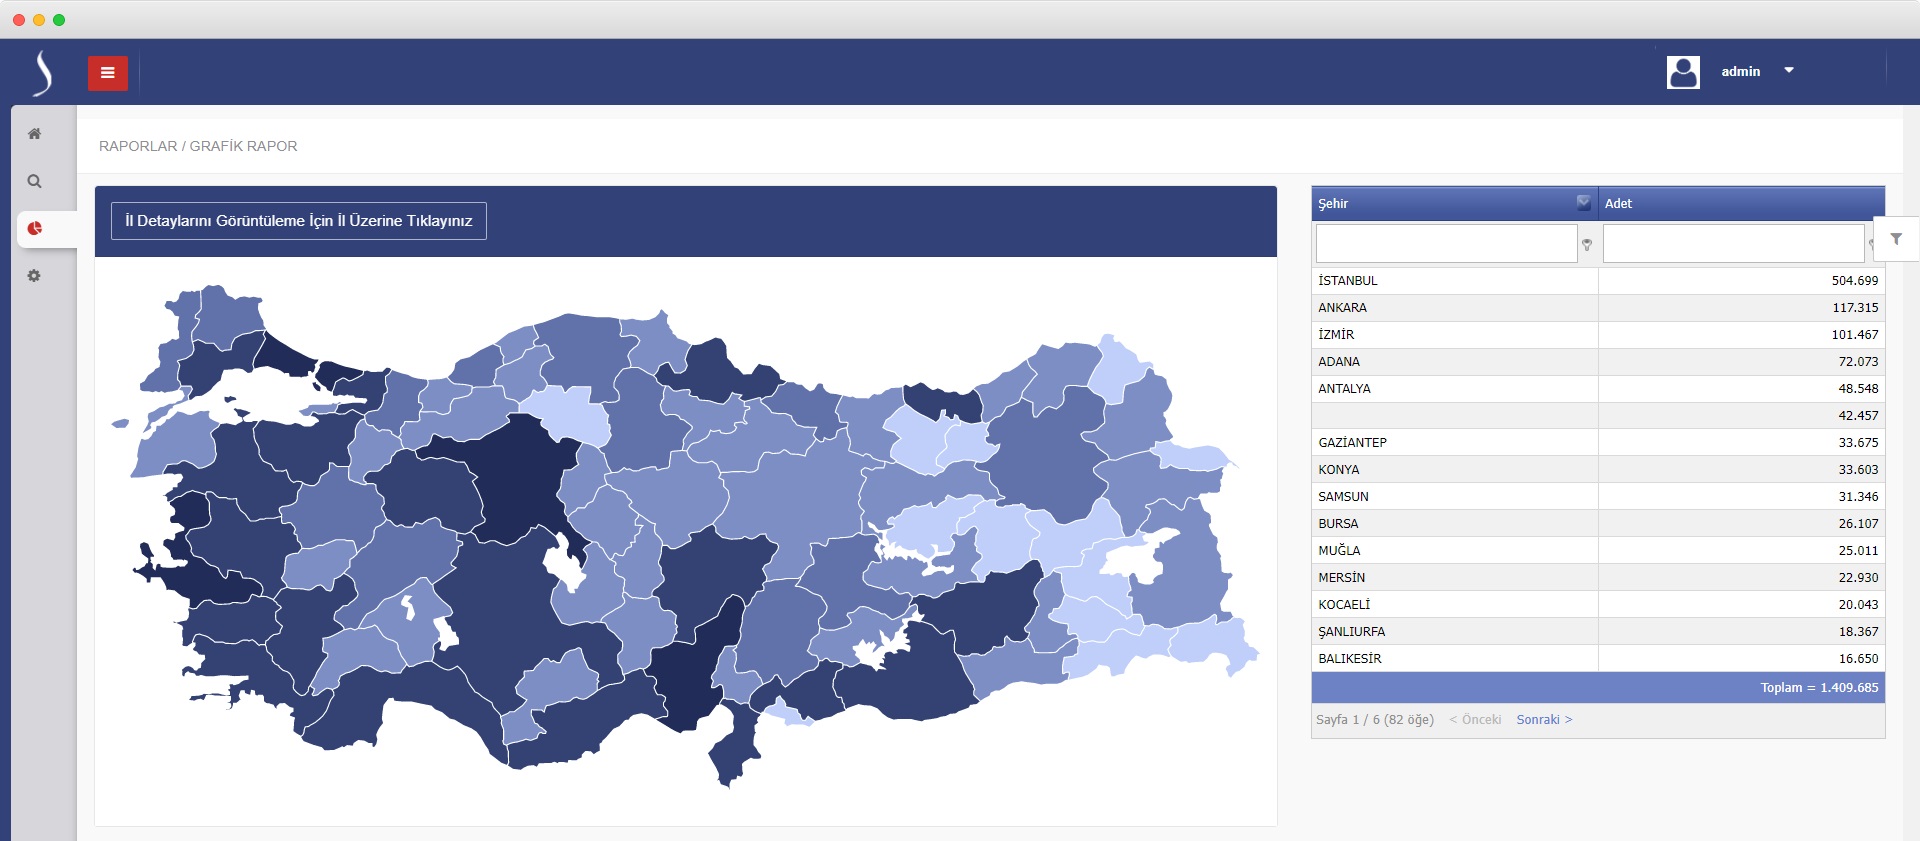Click the RAPORLAR / GRAFİK RAPOR breadcrumb

(198, 146)
